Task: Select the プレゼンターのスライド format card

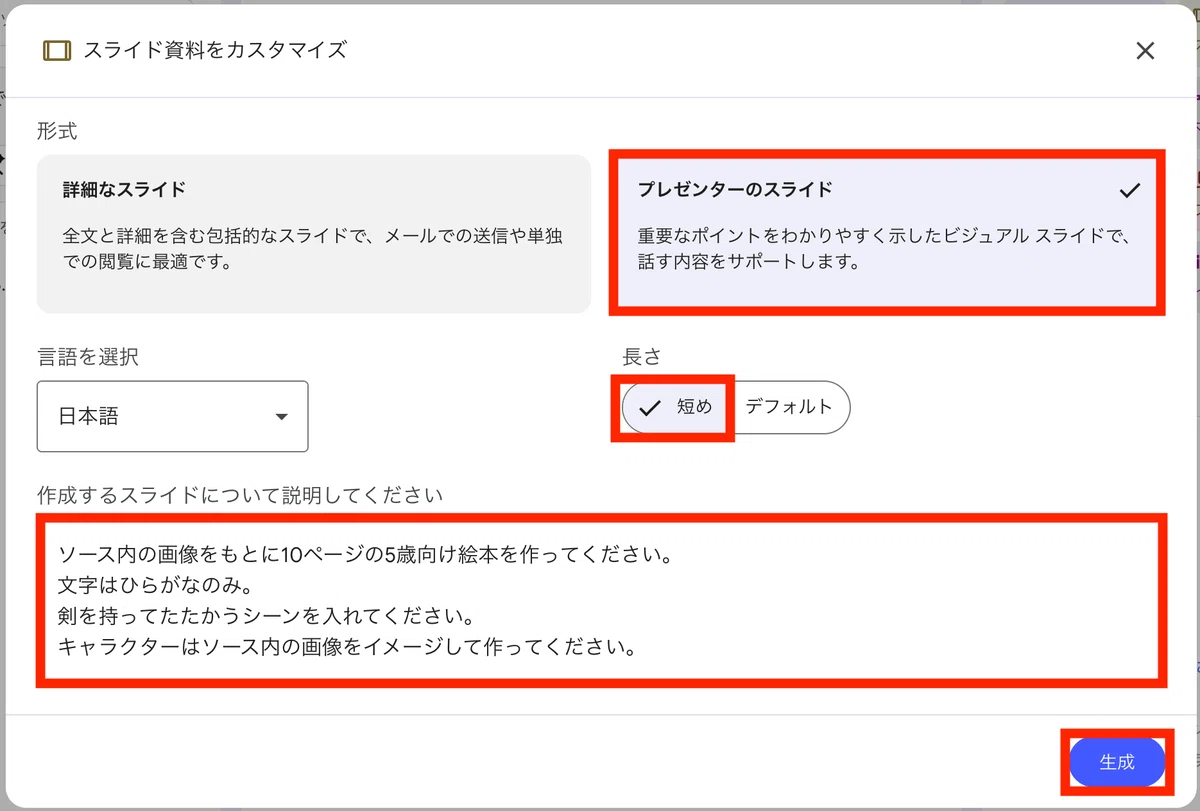Action: (887, 231)
